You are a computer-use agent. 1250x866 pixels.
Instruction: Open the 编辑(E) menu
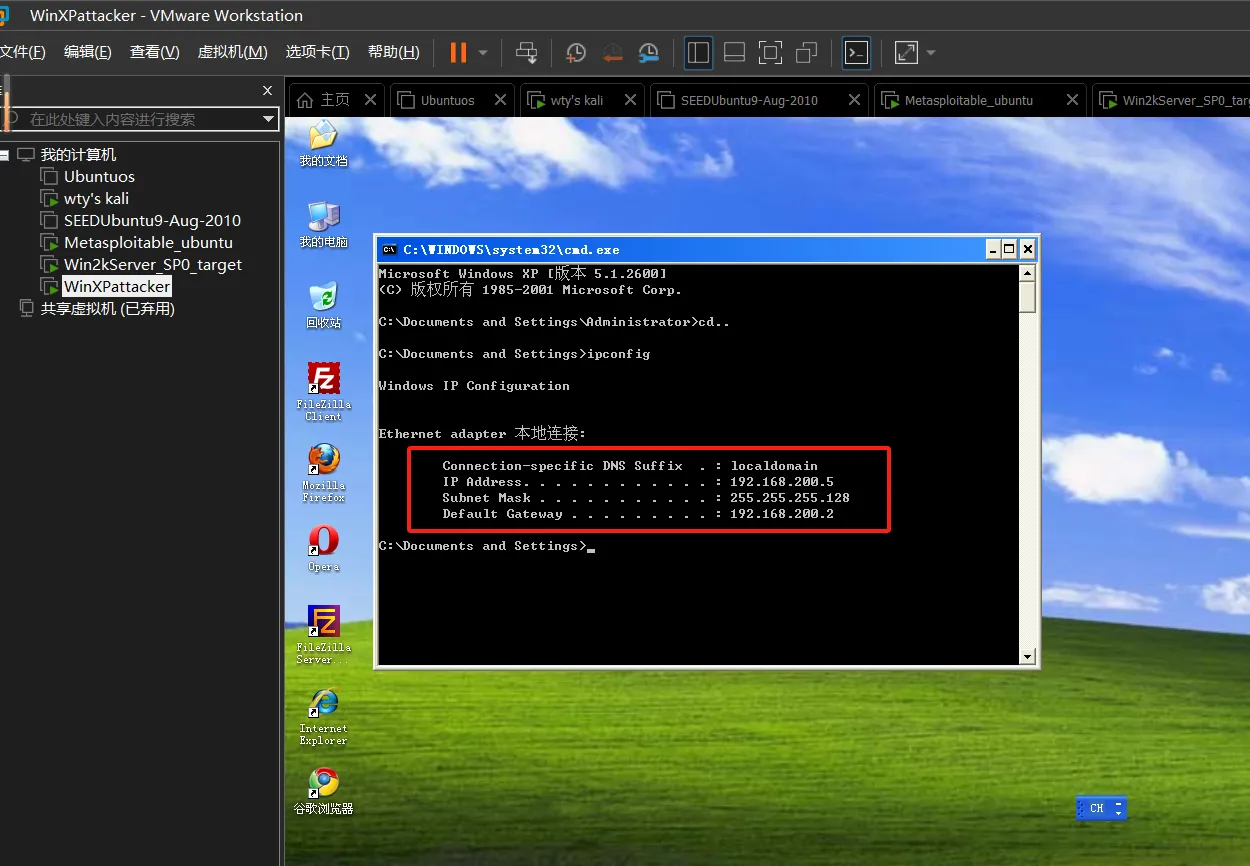pos(88,52)
